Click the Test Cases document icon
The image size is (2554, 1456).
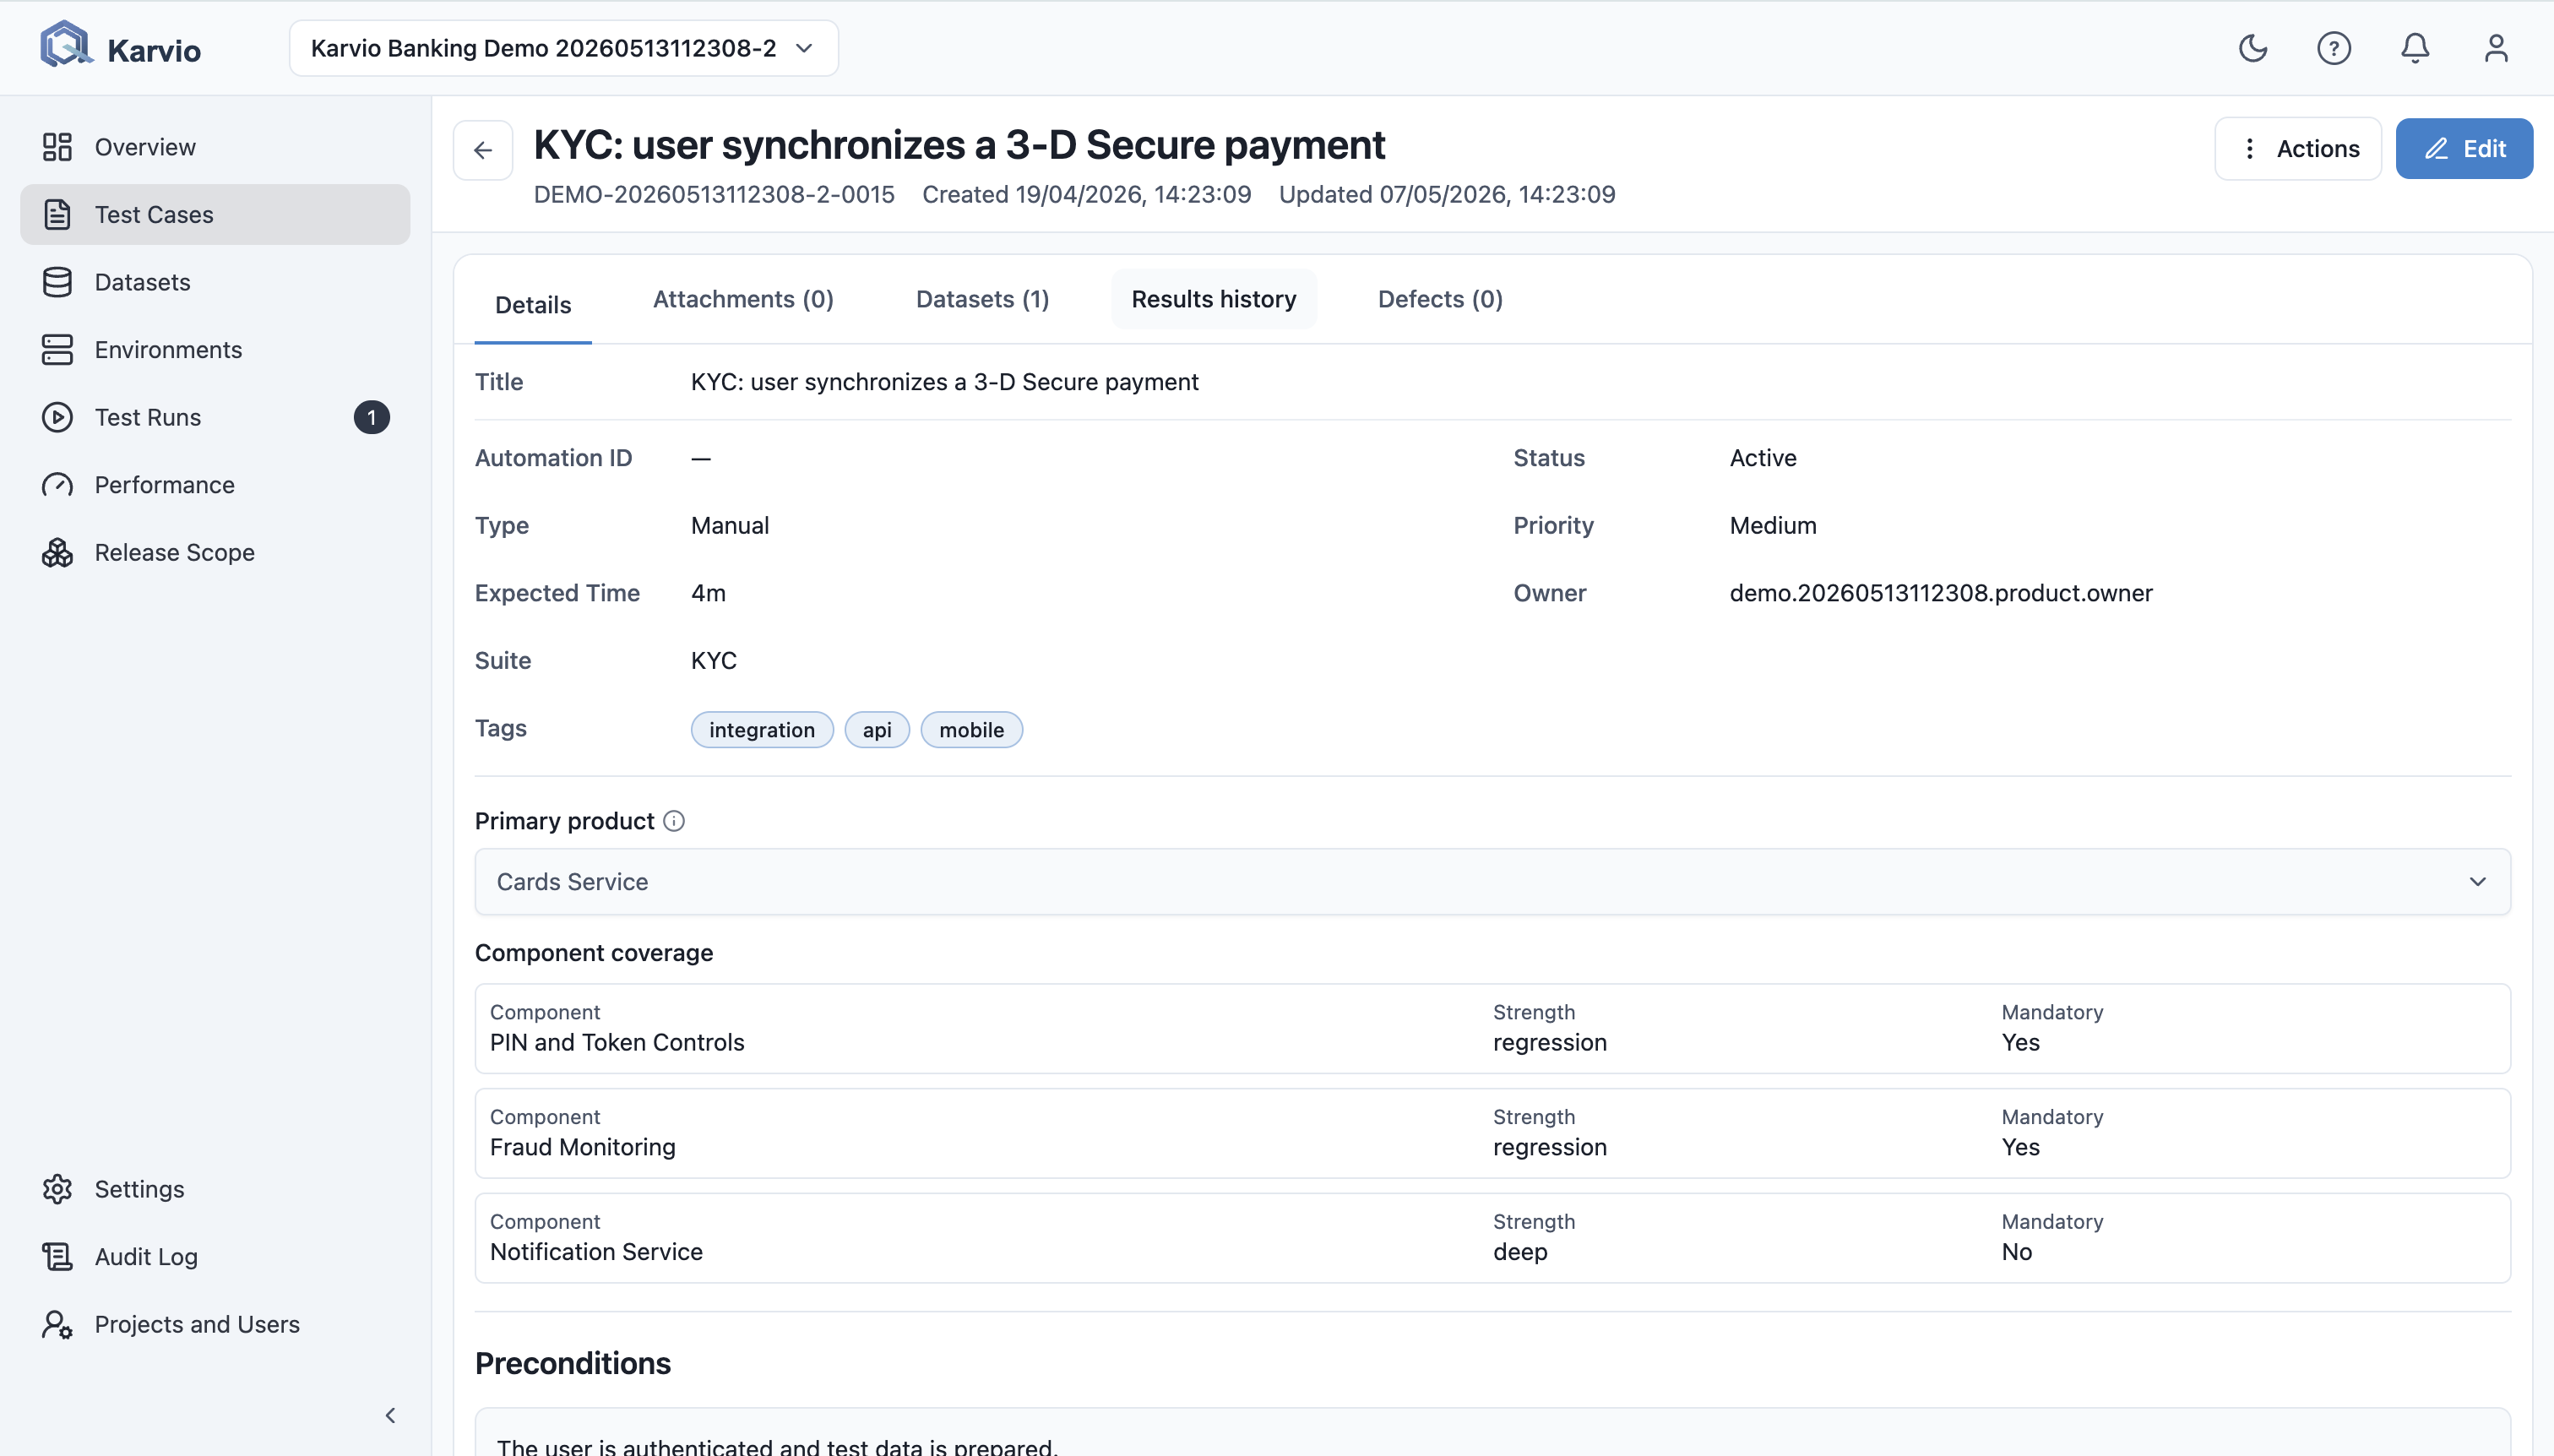[57, 214]
